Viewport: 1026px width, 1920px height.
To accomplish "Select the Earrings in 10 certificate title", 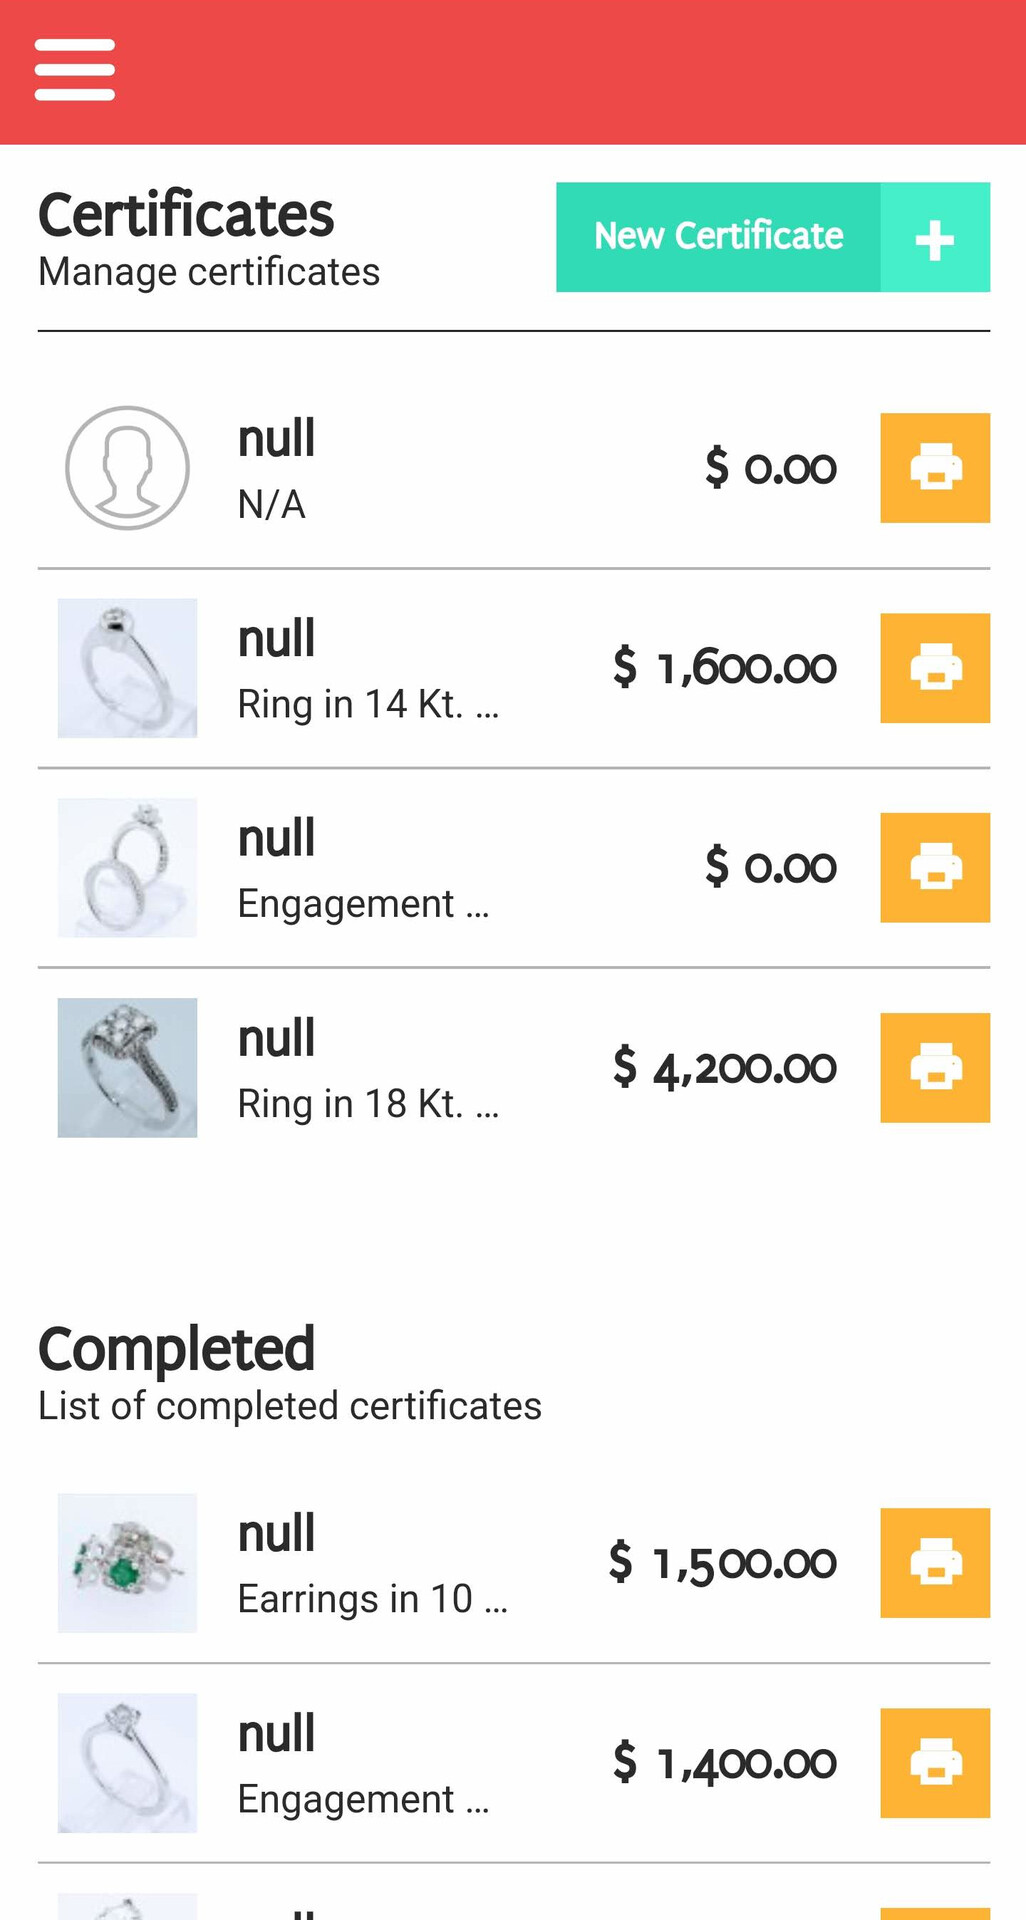I will tap(372, 1599).
